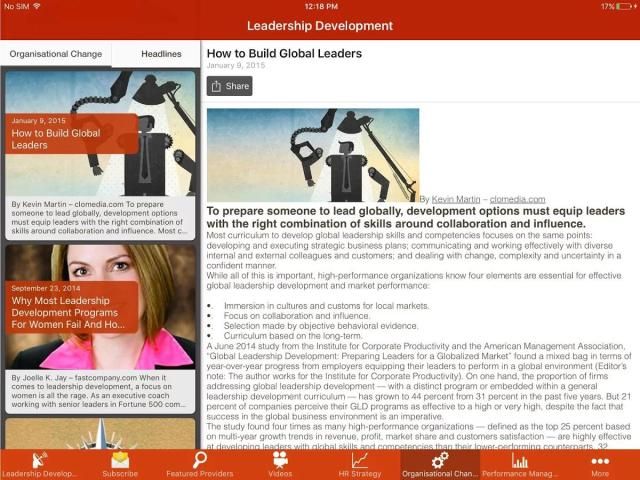Switch to the Headlines tab

click(x=161, y=54)
